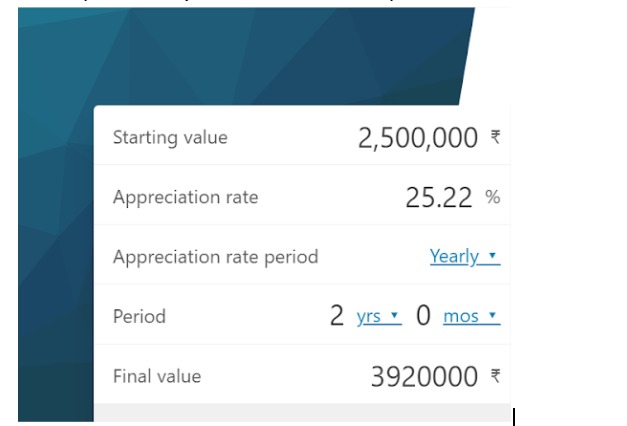Viewport: 627px width, 426px height.
Task: Click the percent symbol beside Appreciation rate
Action: [x=493, y=197]
